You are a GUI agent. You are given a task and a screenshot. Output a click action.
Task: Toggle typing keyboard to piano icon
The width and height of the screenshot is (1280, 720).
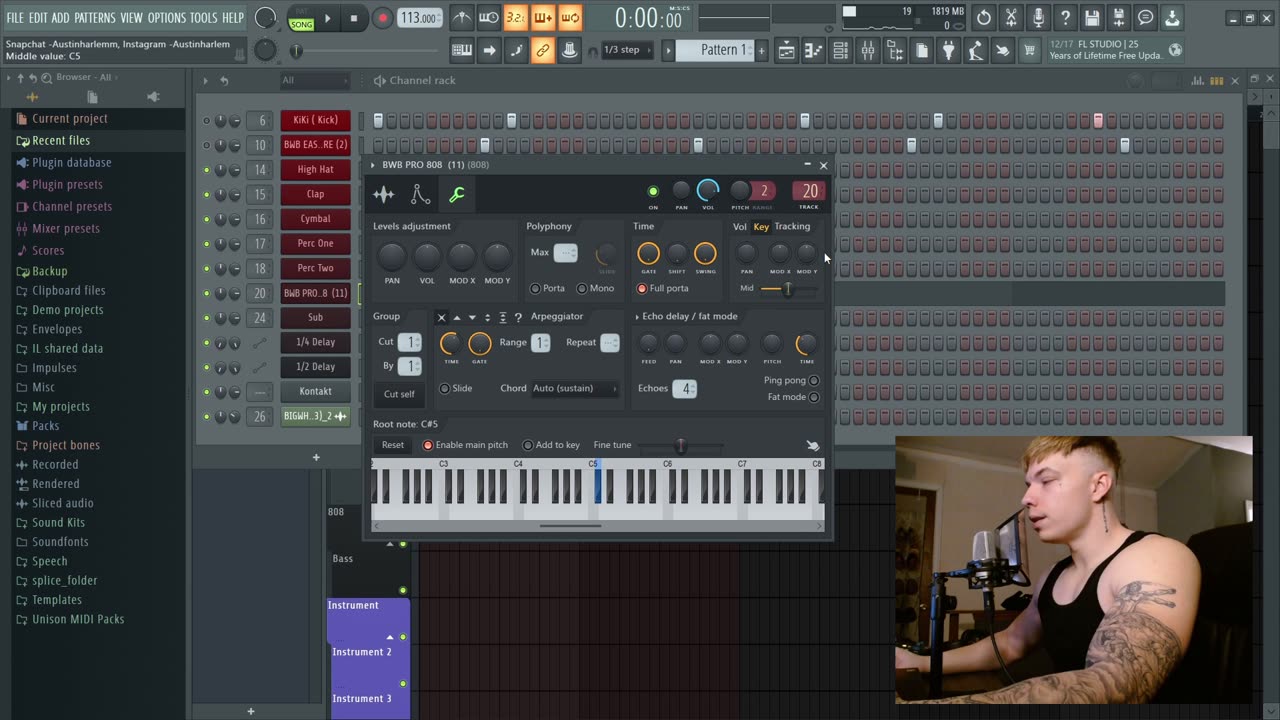point(462,50)
